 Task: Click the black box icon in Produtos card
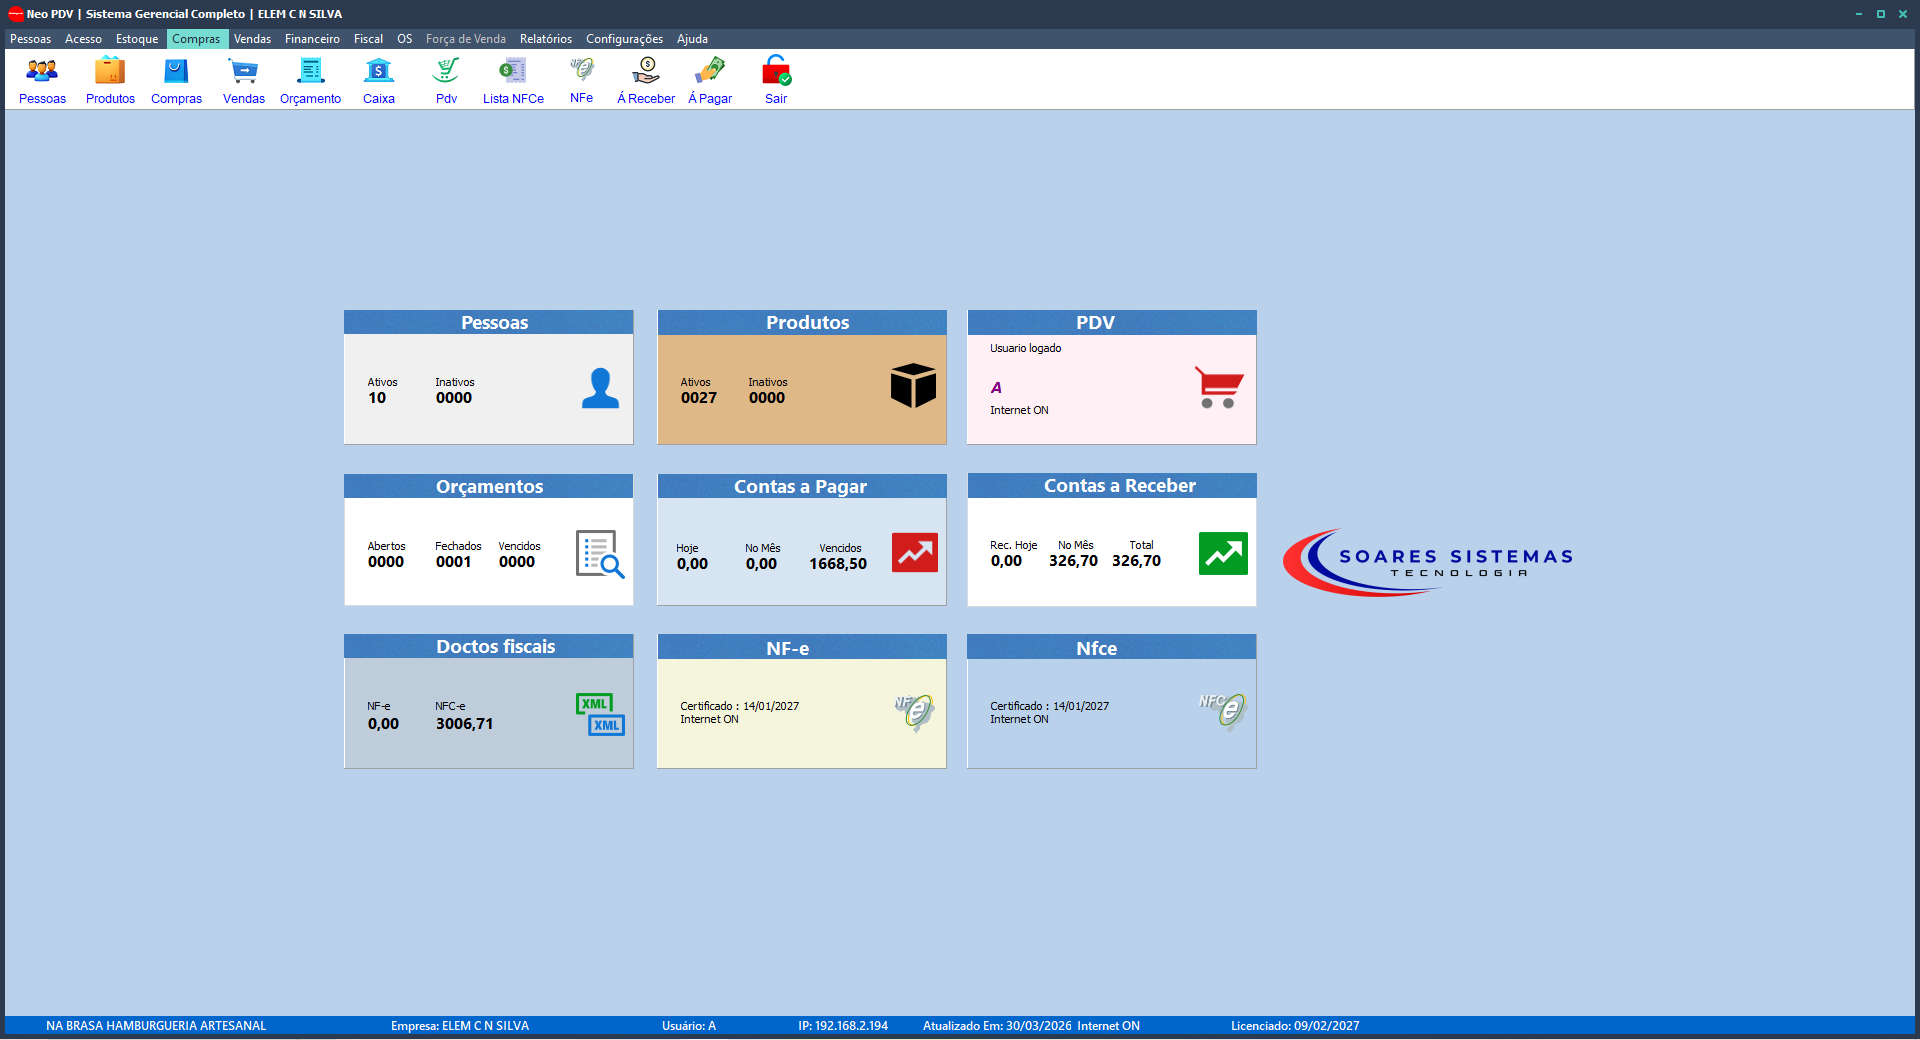pyautogui.click(x=913, y=385)
